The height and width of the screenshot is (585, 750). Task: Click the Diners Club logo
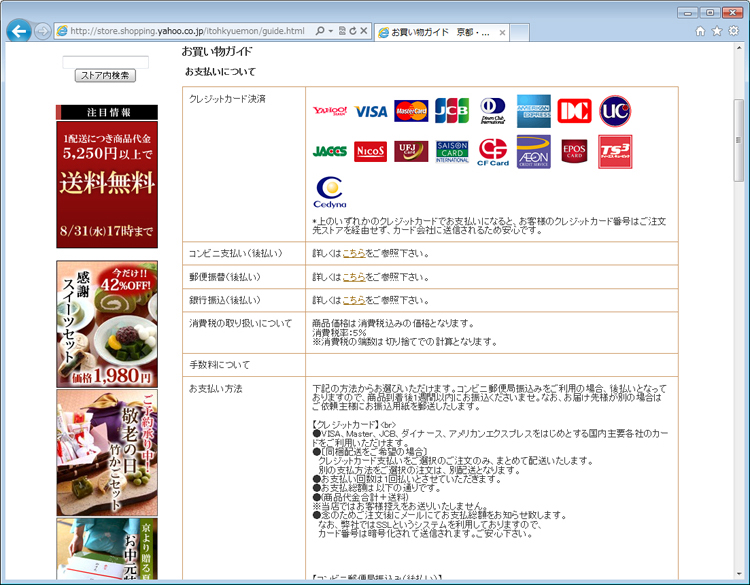pos(493,110)
